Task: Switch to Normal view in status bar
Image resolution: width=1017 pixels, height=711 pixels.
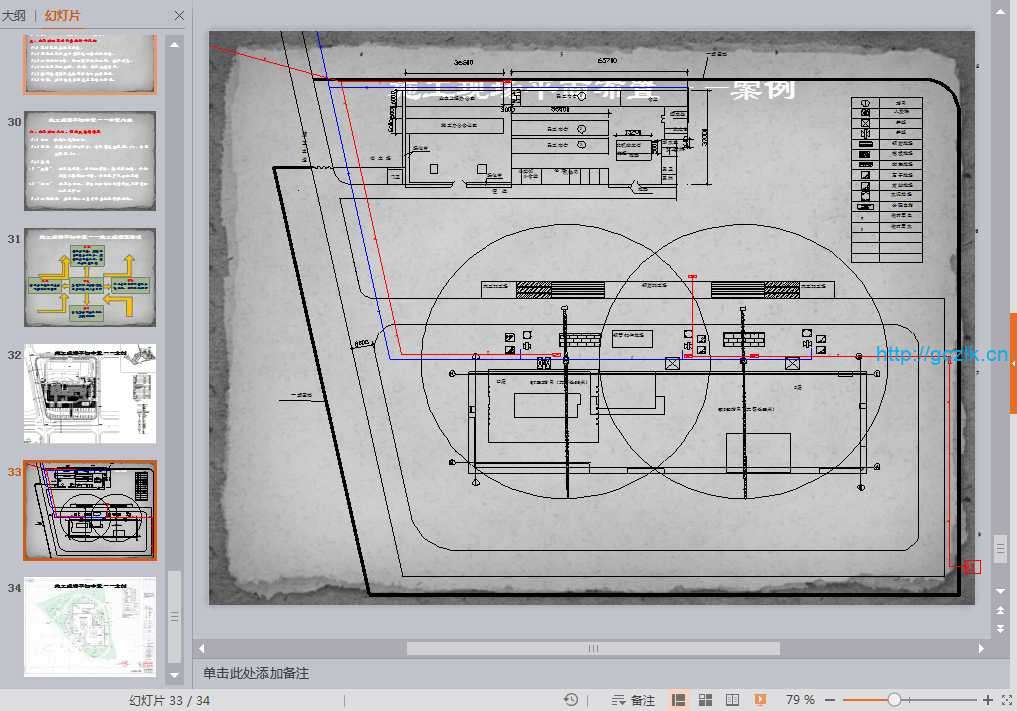Action: [x=678, y=700]
